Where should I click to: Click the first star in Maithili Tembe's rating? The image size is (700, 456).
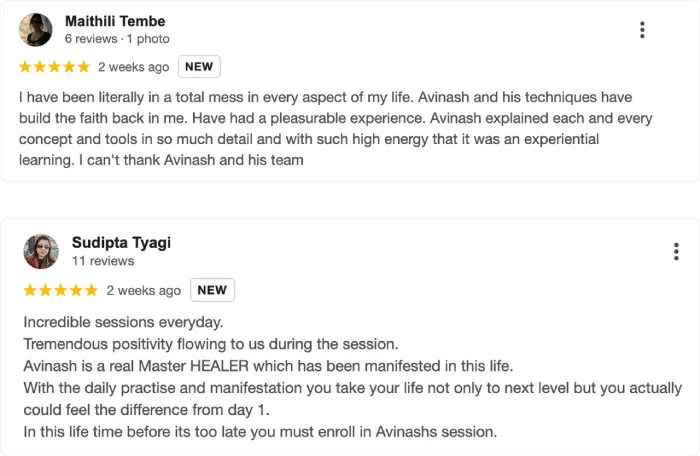pos(26,67)
